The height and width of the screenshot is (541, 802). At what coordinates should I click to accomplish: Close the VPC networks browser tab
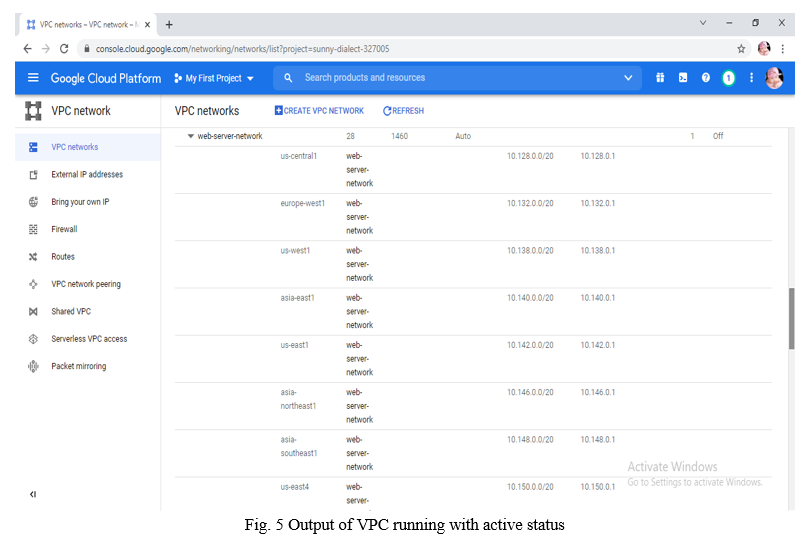tap(147, 25)
